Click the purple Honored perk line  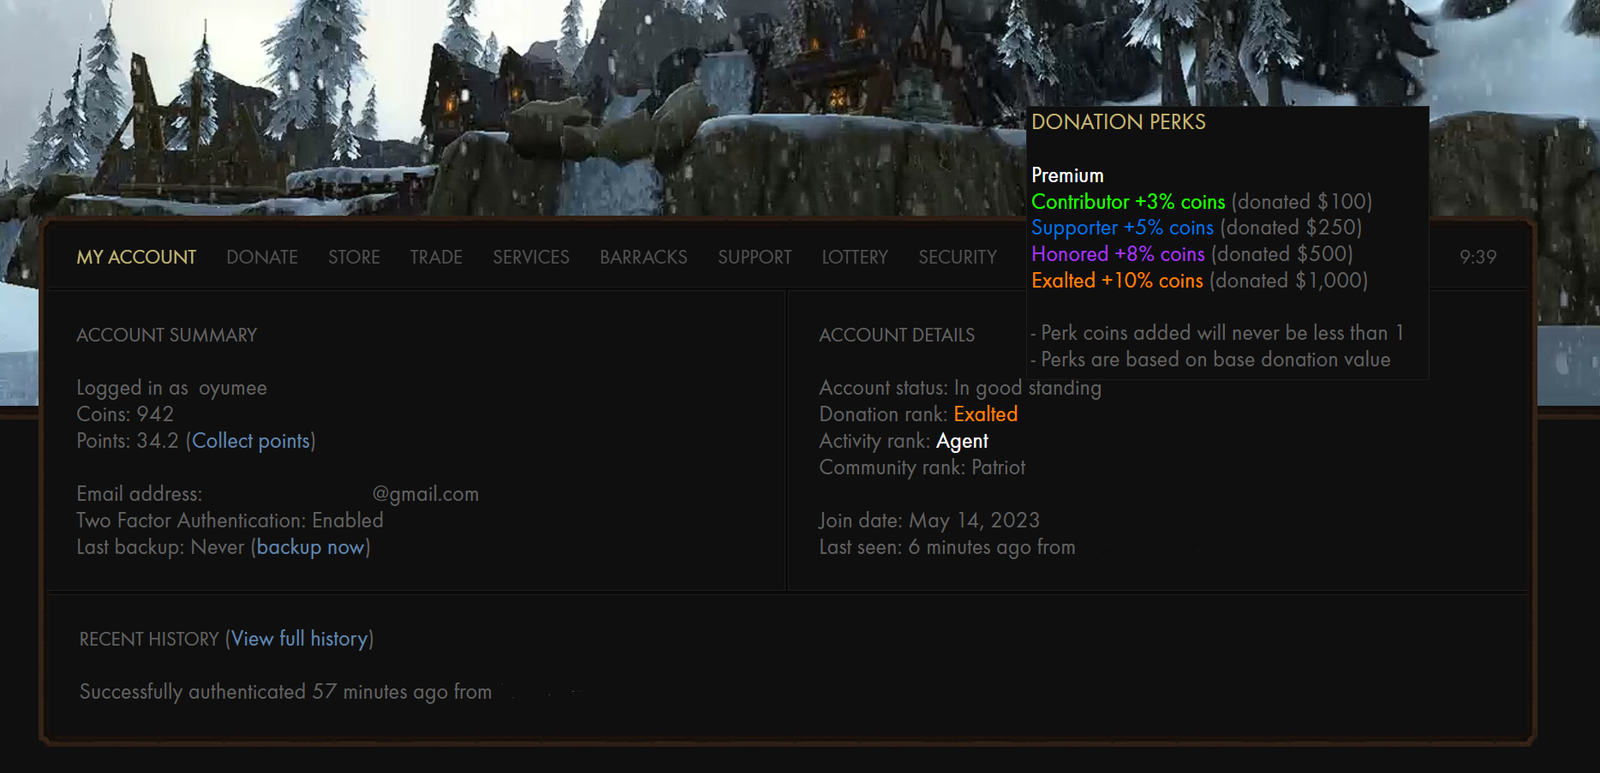coord(1117,254)
